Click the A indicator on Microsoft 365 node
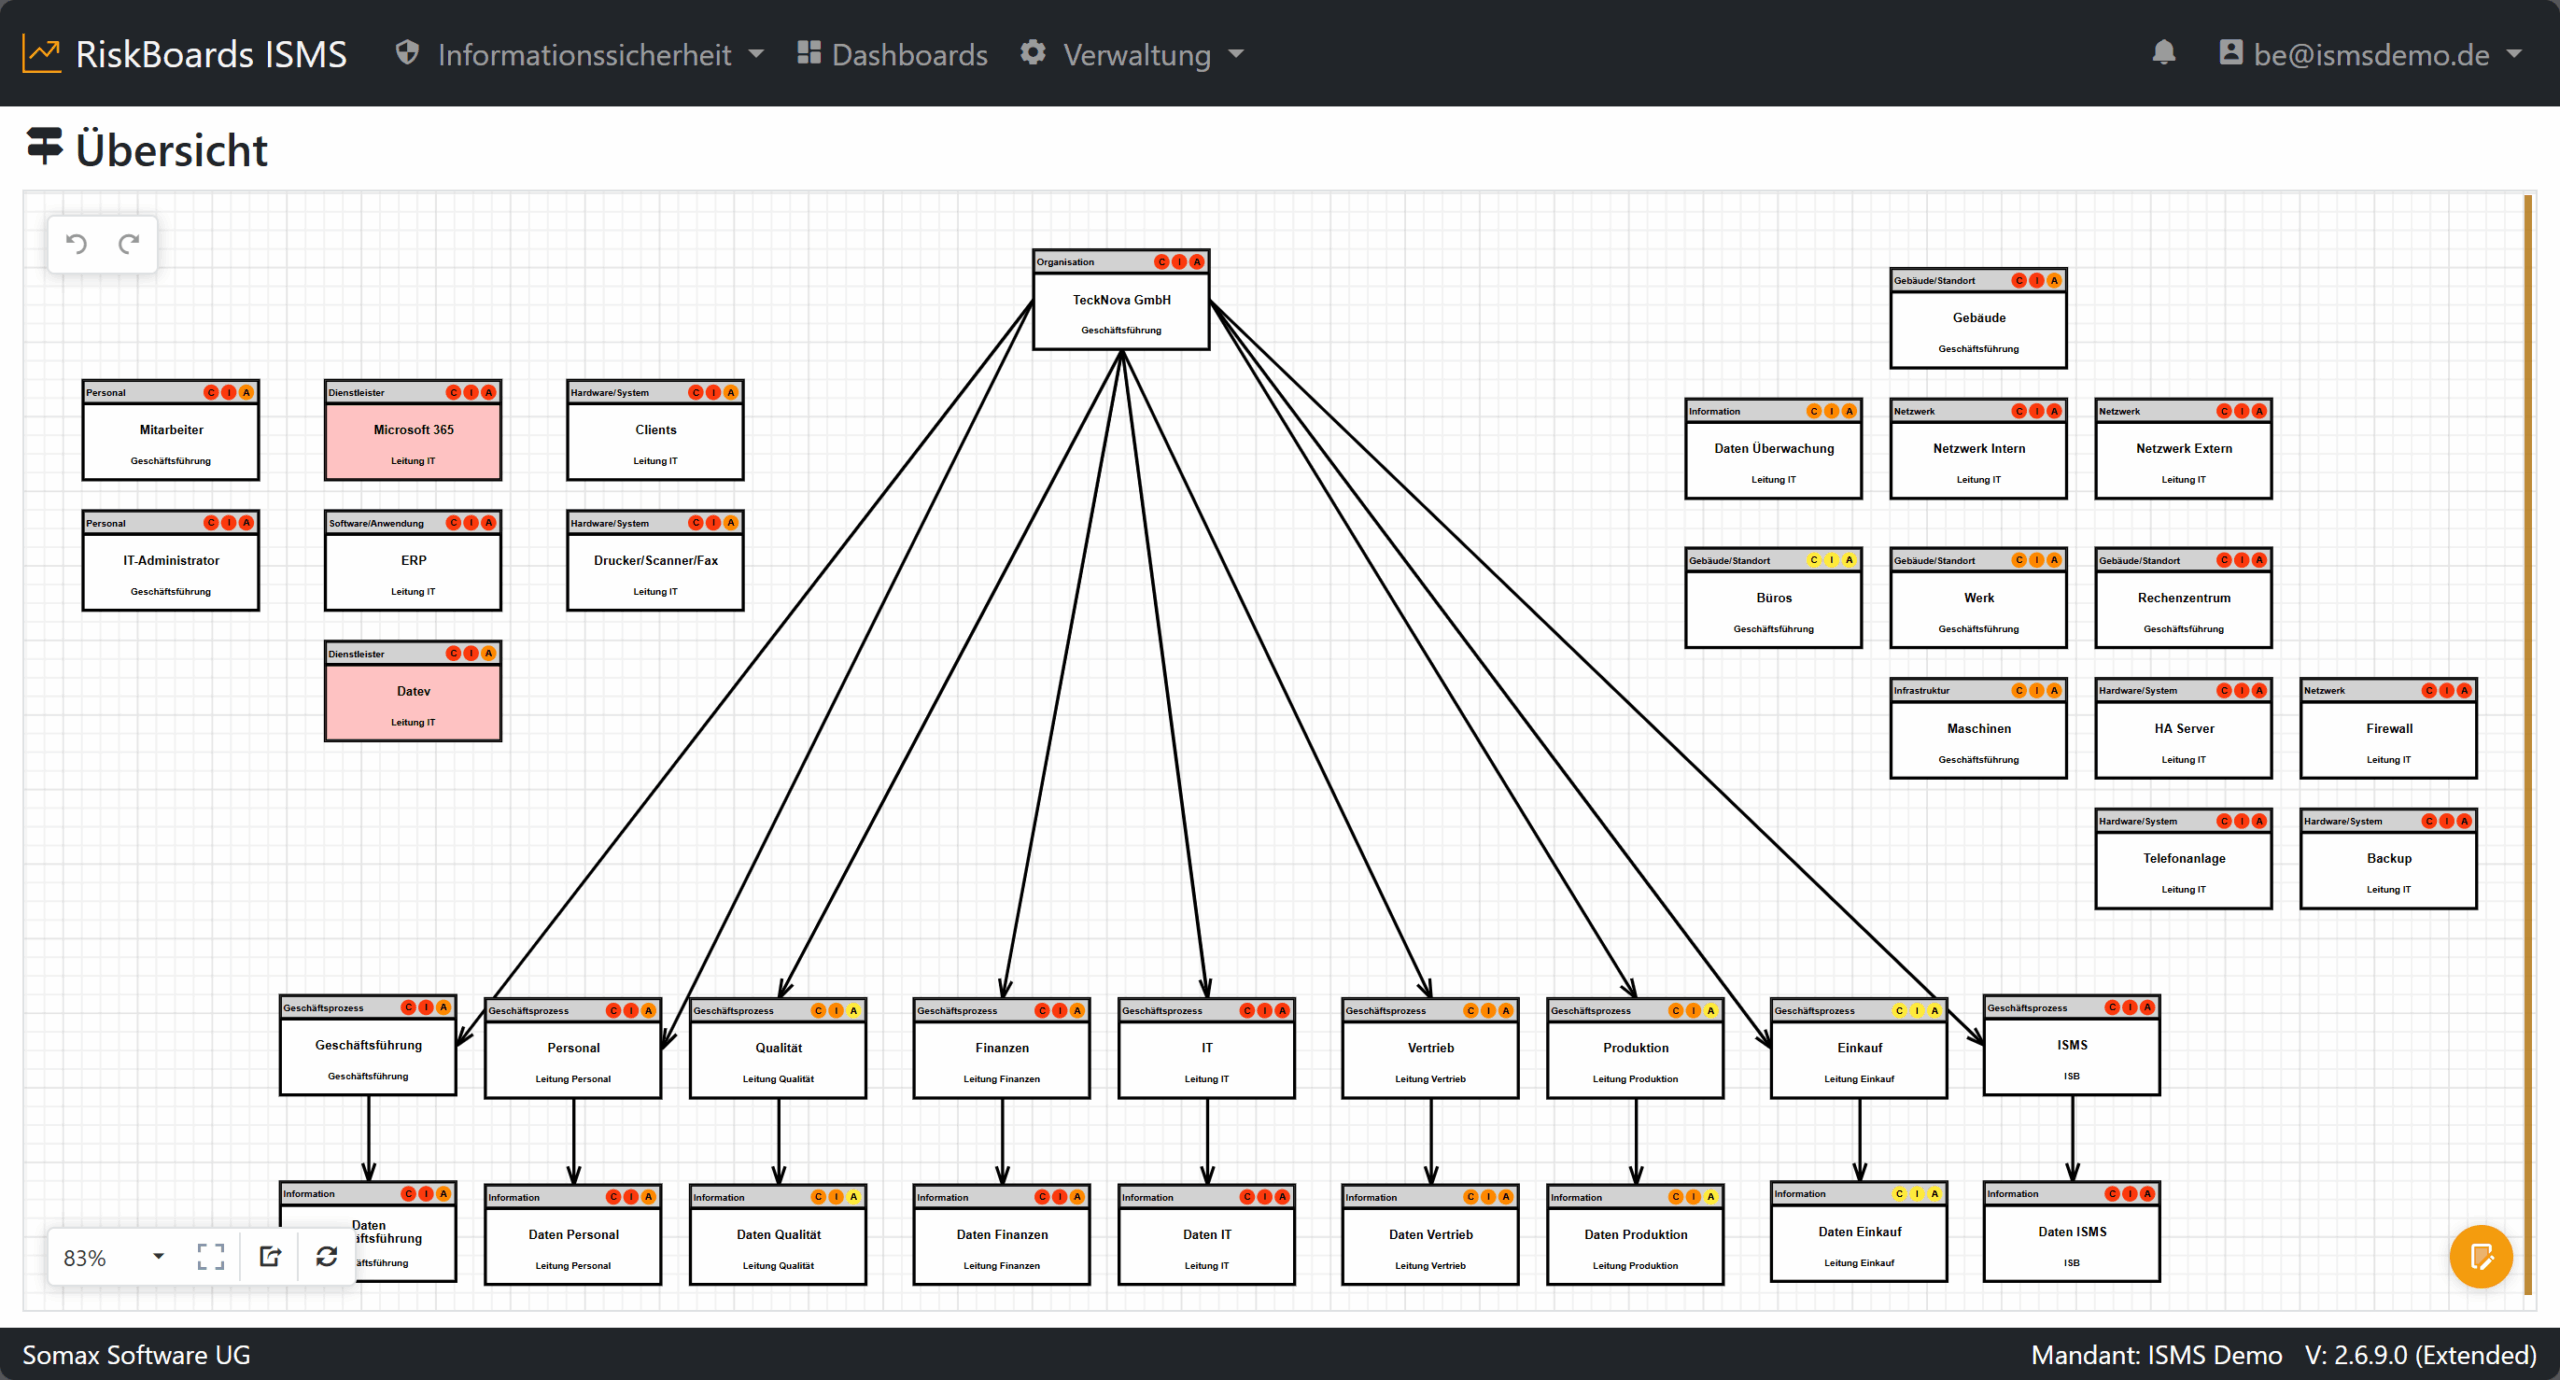The image size is (2560, 1380). 489,392
